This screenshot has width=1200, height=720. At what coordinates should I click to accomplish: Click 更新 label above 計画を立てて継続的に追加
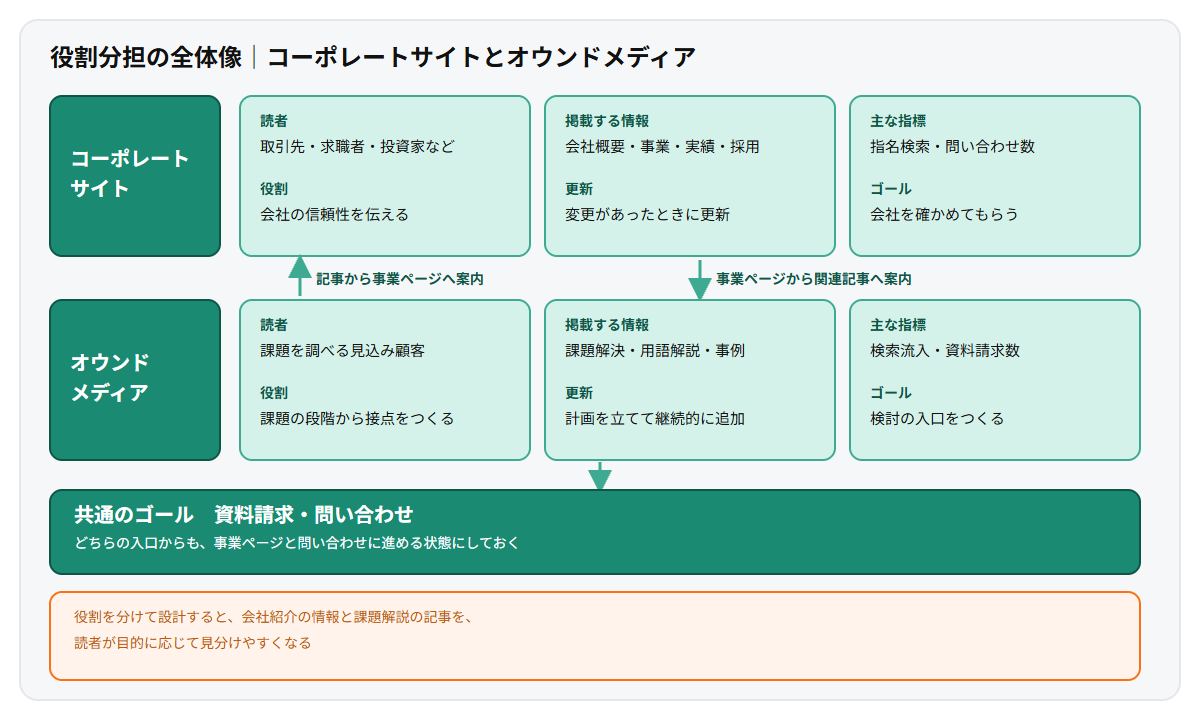579,392
